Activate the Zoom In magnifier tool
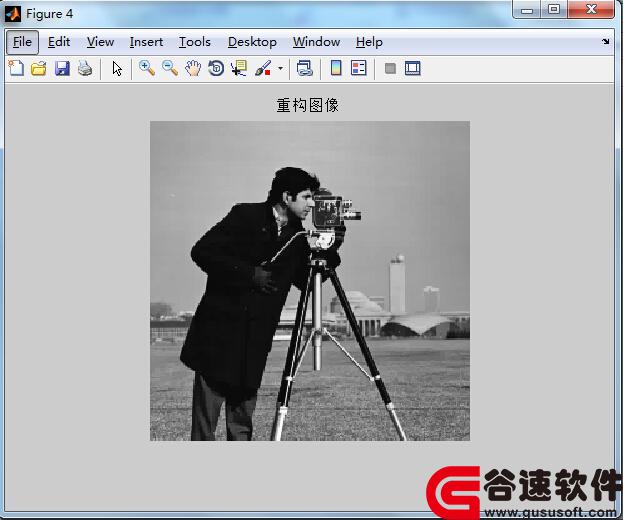Screen dimensions: 623x520 coord(147,68)
